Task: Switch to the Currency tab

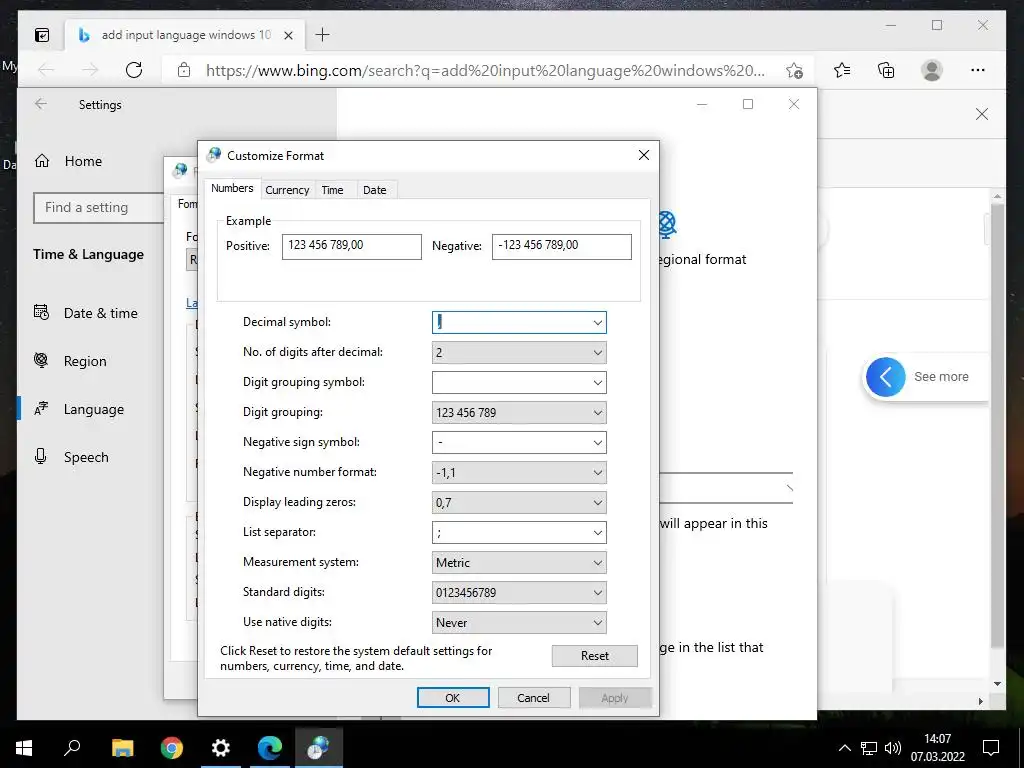Action: coord(287,190)
